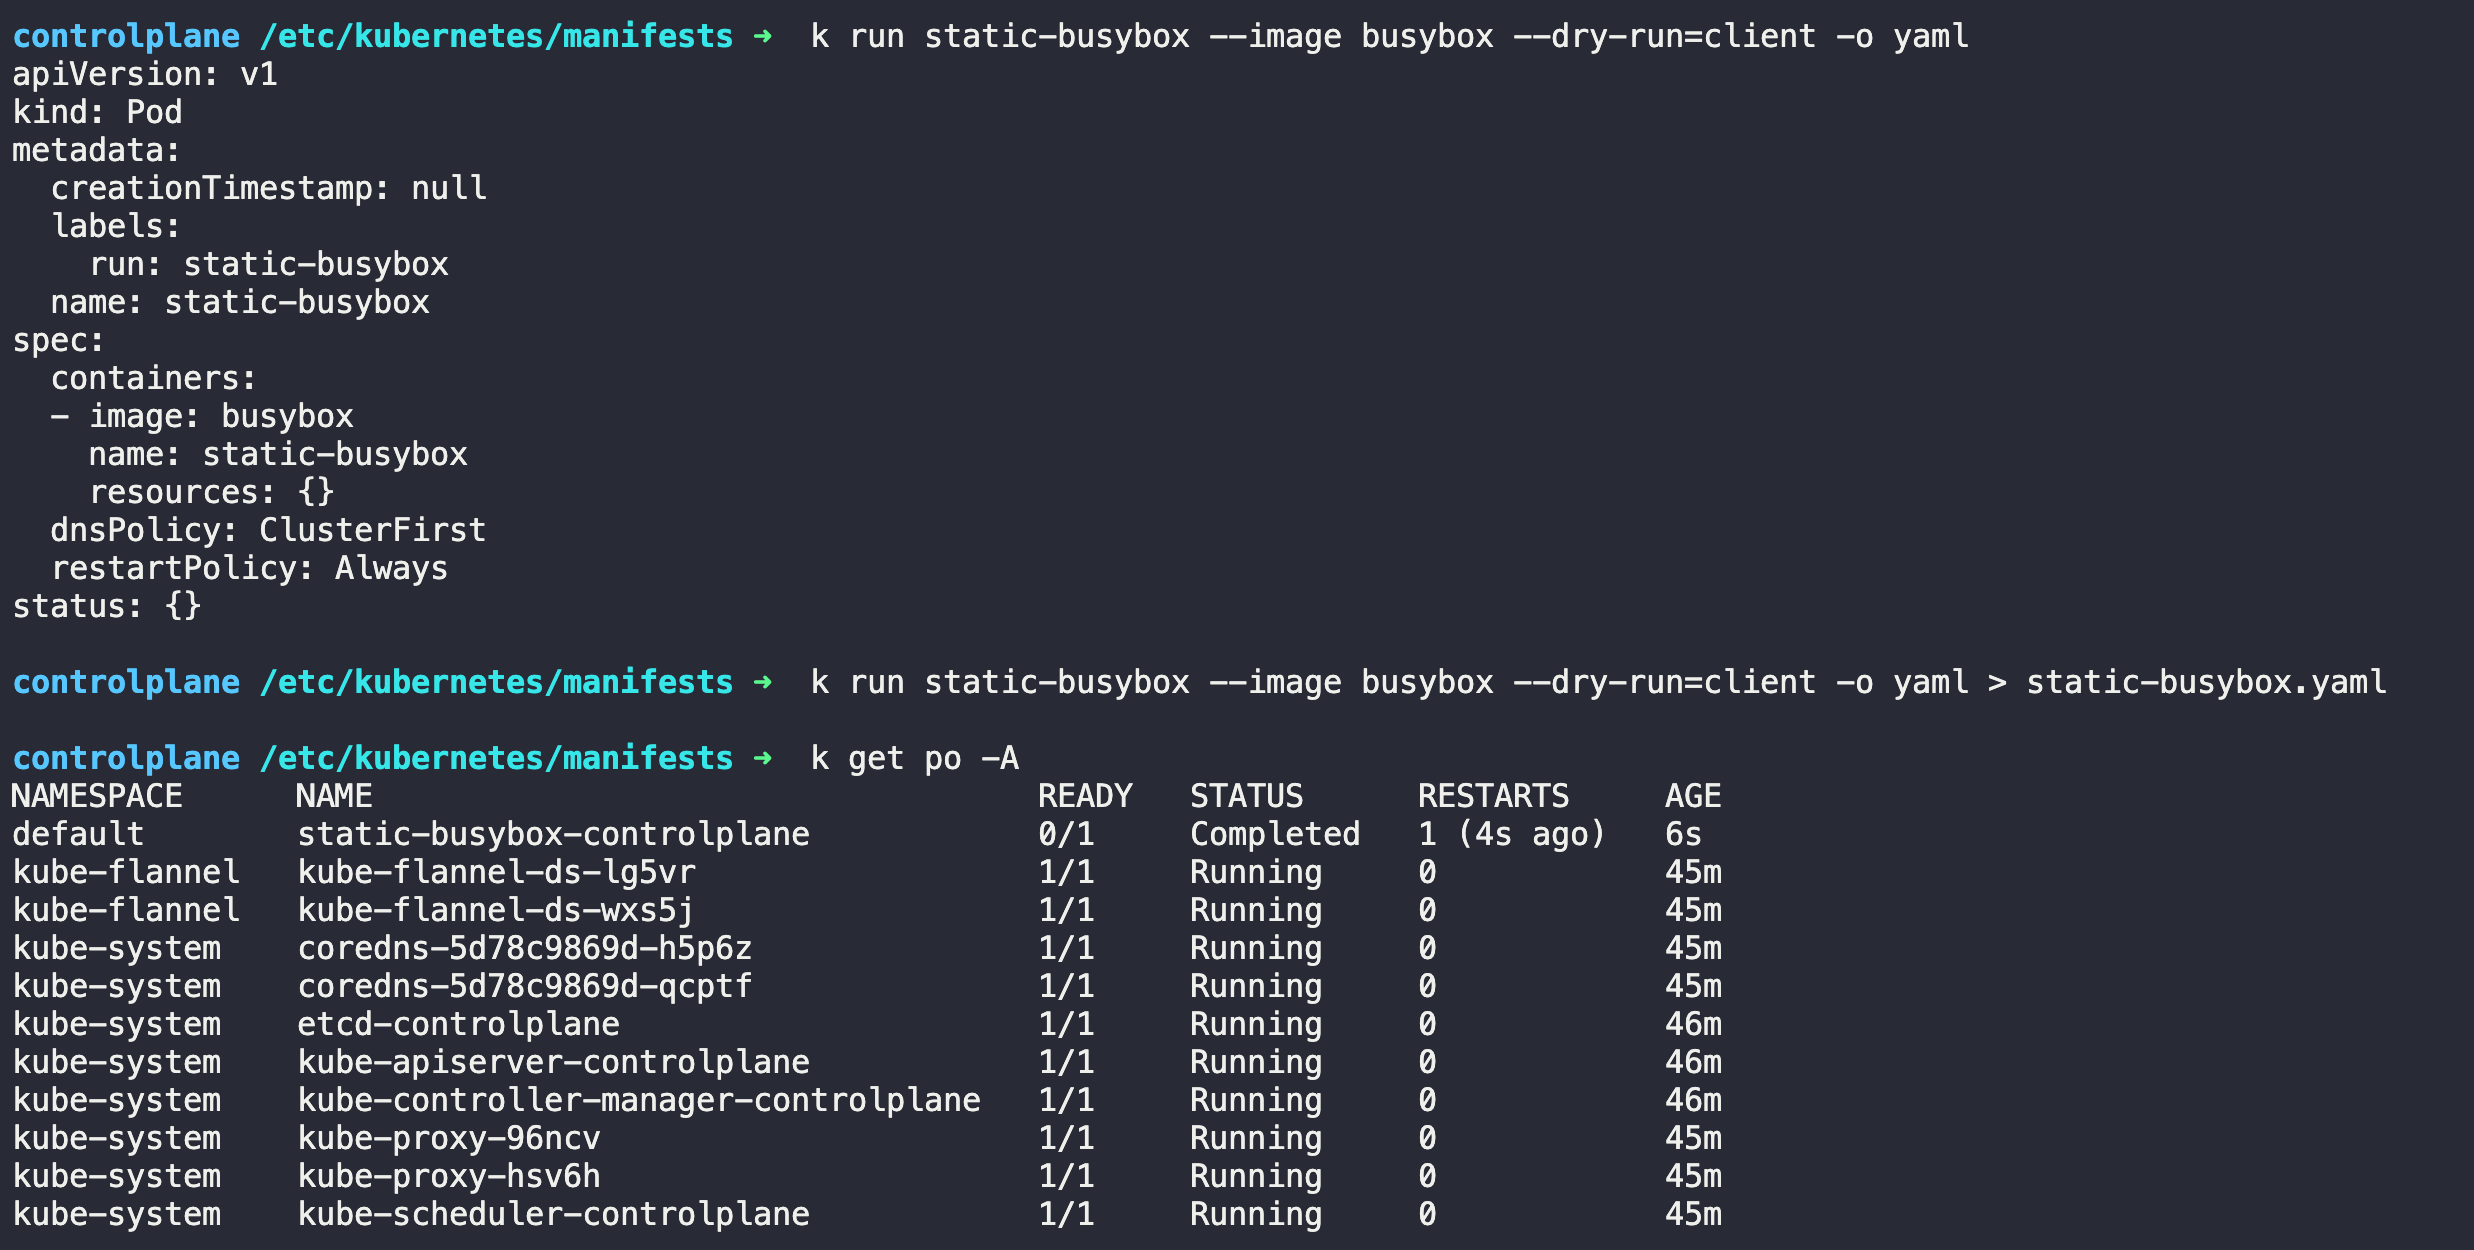Click the 'Completed' status text

[x=1275, y=834]
